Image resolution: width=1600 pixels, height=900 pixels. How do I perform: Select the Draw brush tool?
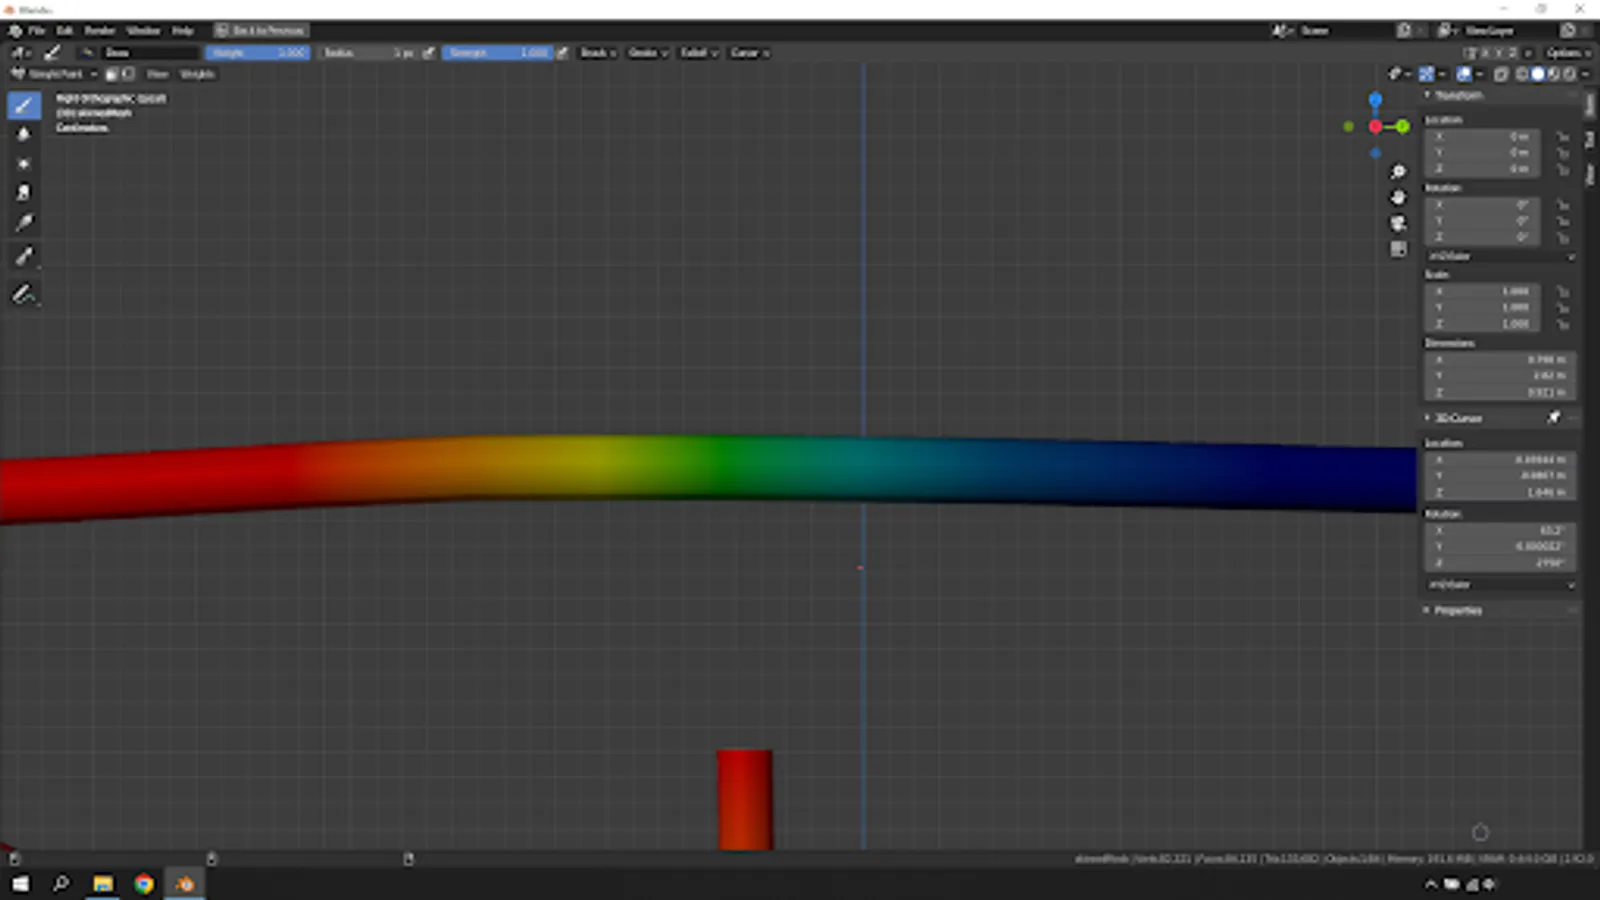click(x=24, y=104)
